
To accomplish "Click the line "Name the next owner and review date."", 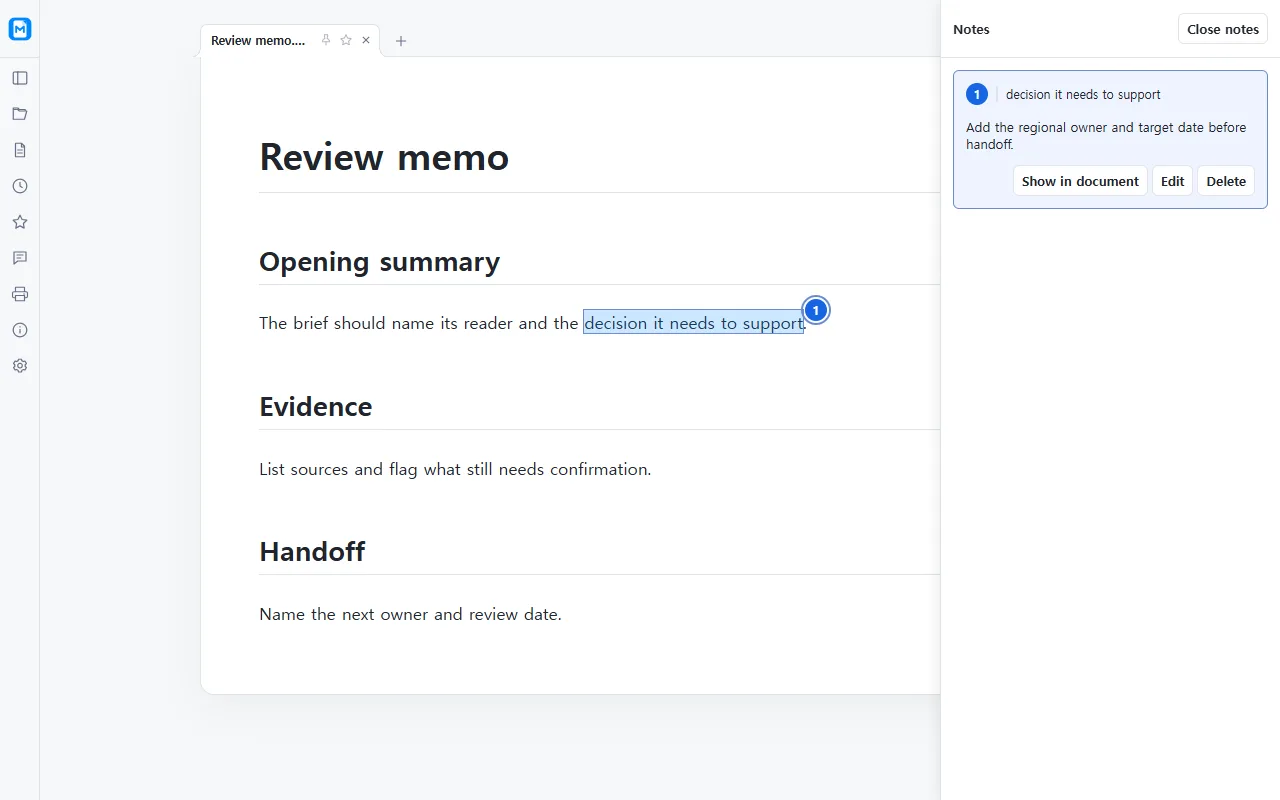I will click(410, 614).
